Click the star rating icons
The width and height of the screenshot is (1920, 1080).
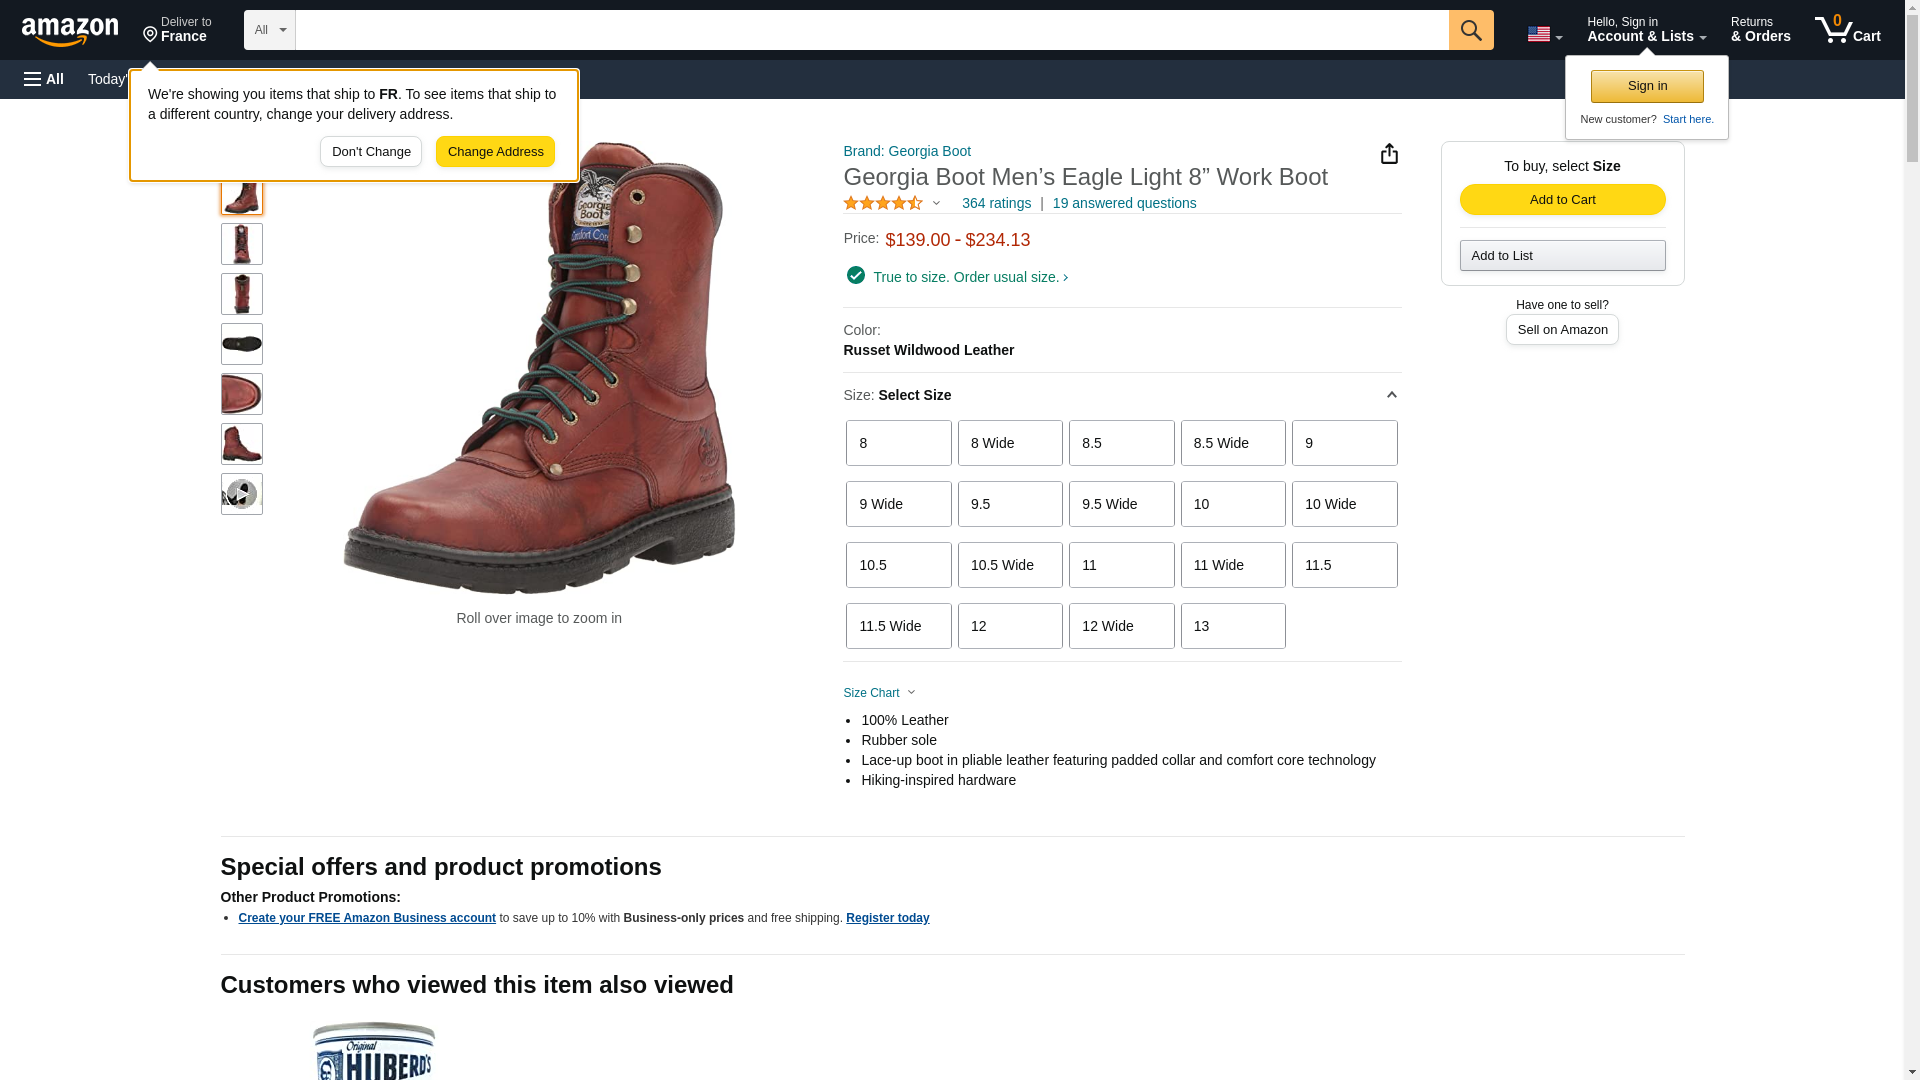(x=884, y=203)
